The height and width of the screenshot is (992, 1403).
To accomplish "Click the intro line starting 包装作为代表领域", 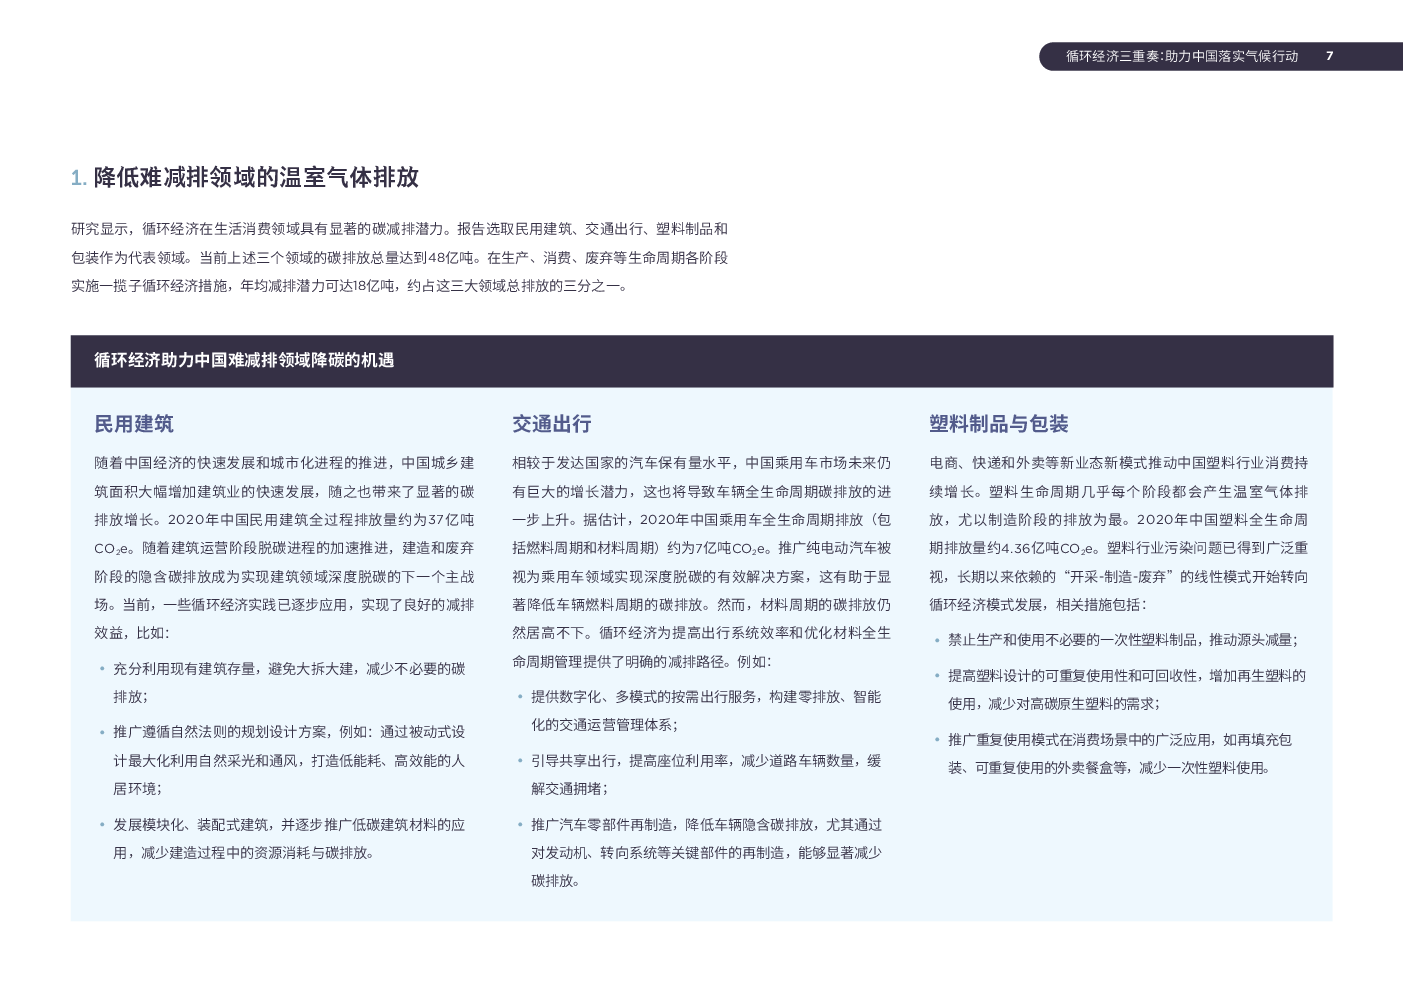I will (x=399, y=257).
